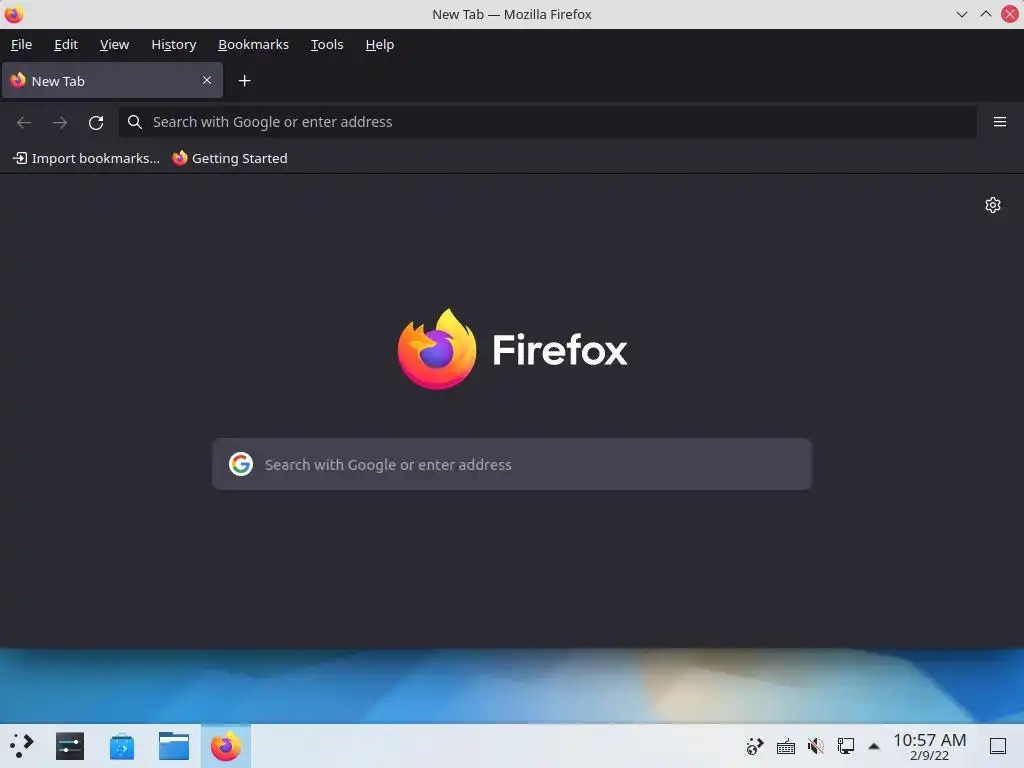Maximize the Firefox window
The width and height of the screenshot is (1024, 768).
click(x=985, y=14)
